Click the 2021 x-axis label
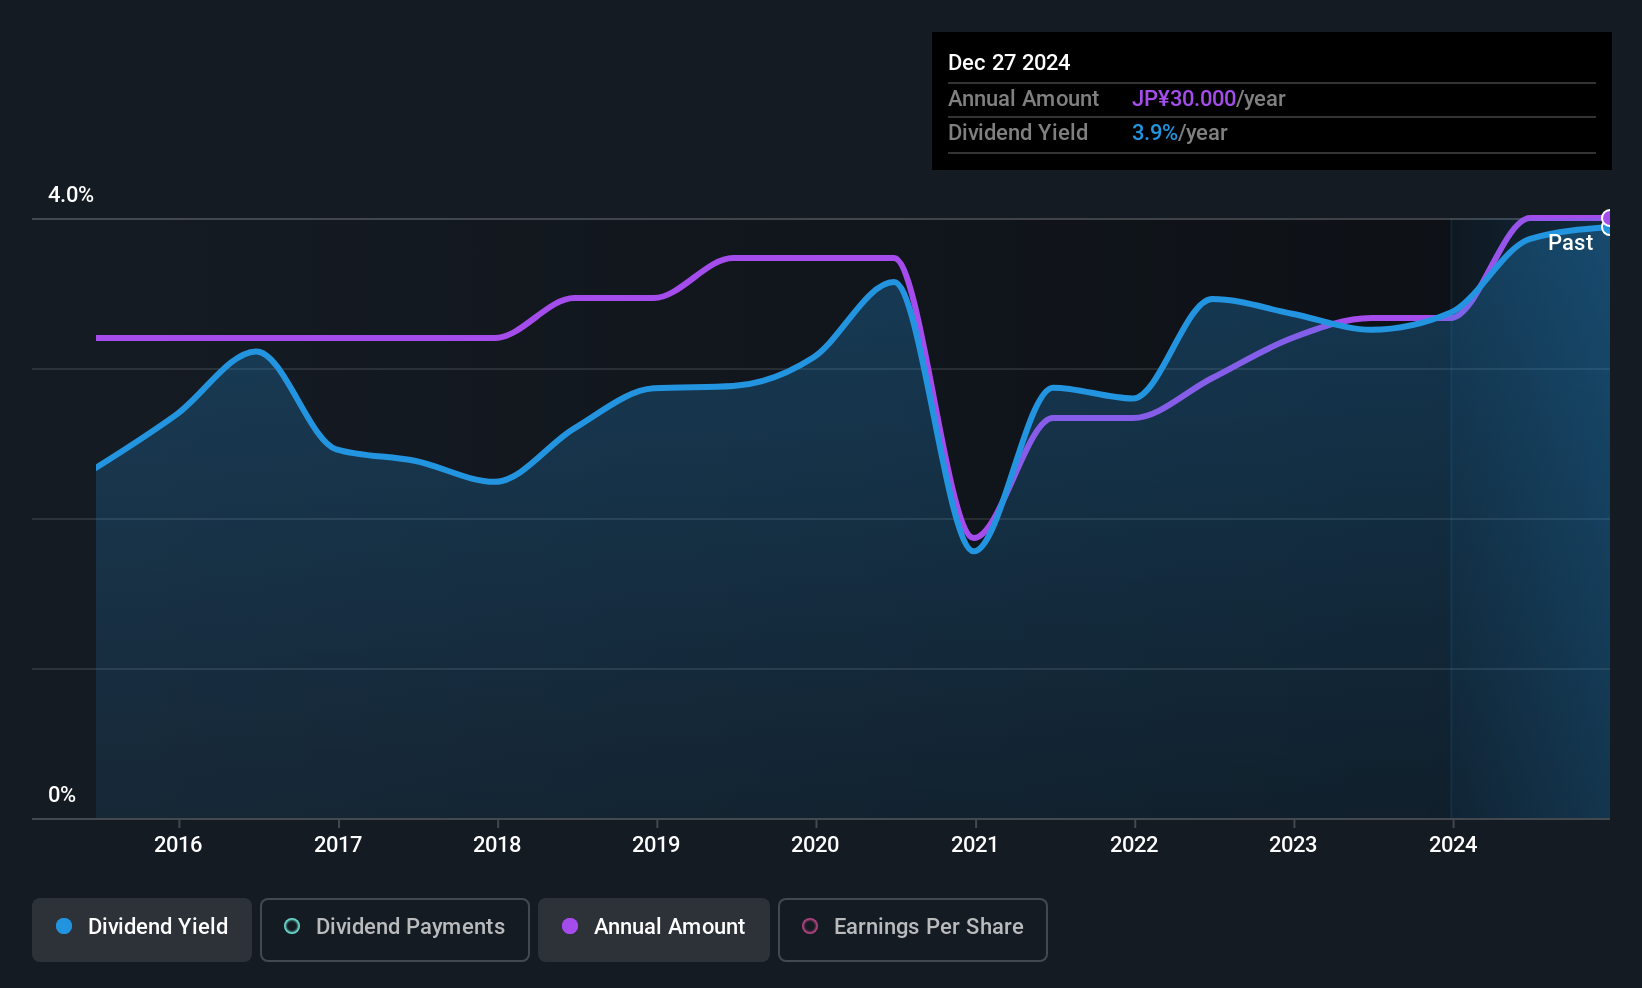1642x988 pixels. click(975, 844)
